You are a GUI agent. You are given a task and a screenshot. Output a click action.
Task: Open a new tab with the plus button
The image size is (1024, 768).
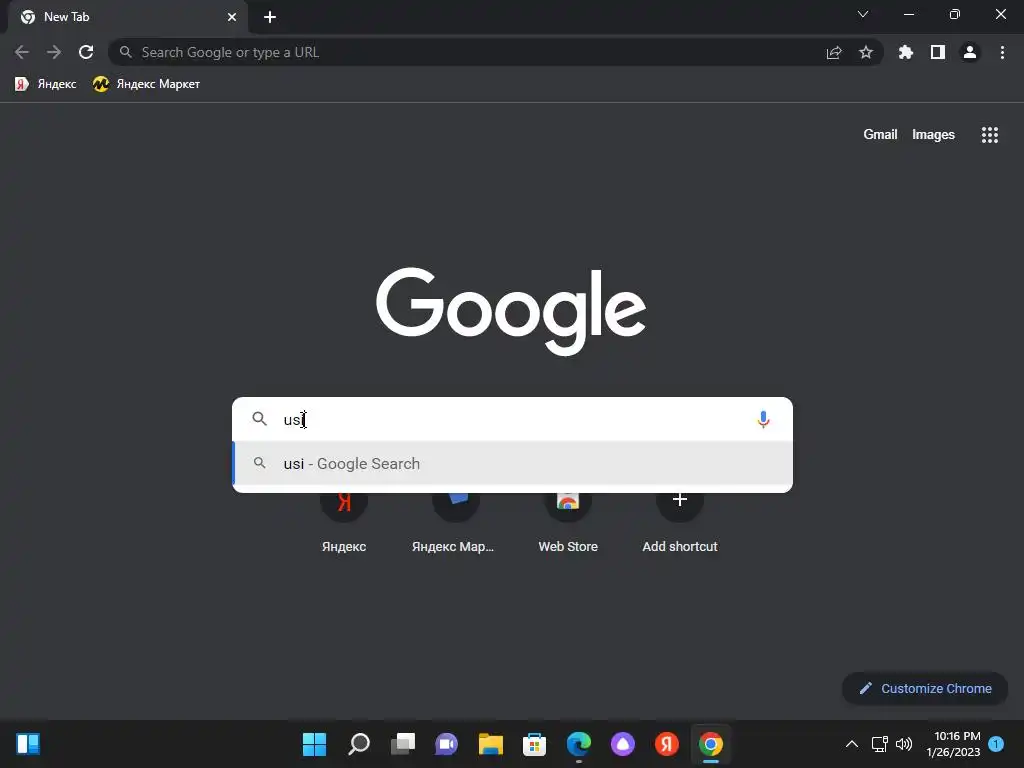click(x=270, y=17)
